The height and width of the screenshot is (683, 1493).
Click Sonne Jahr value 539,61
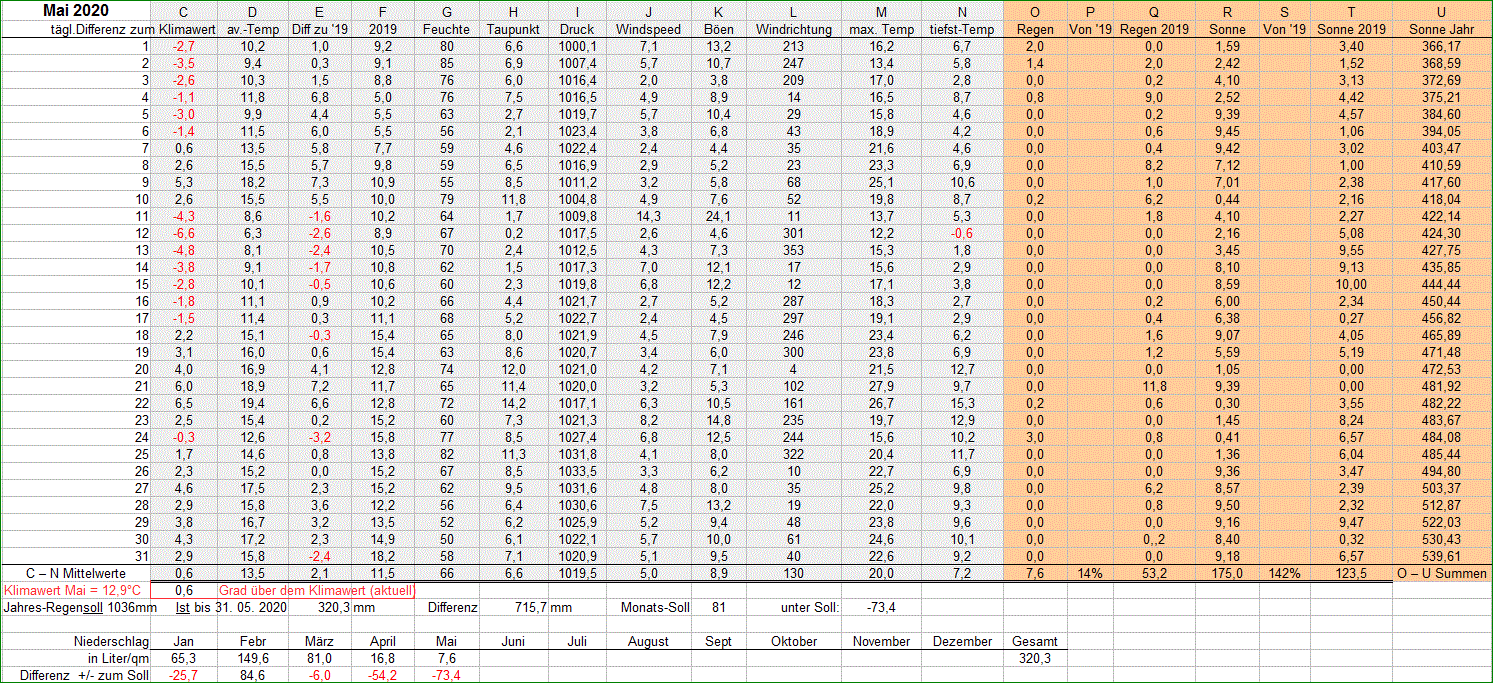pos(1441,556)
